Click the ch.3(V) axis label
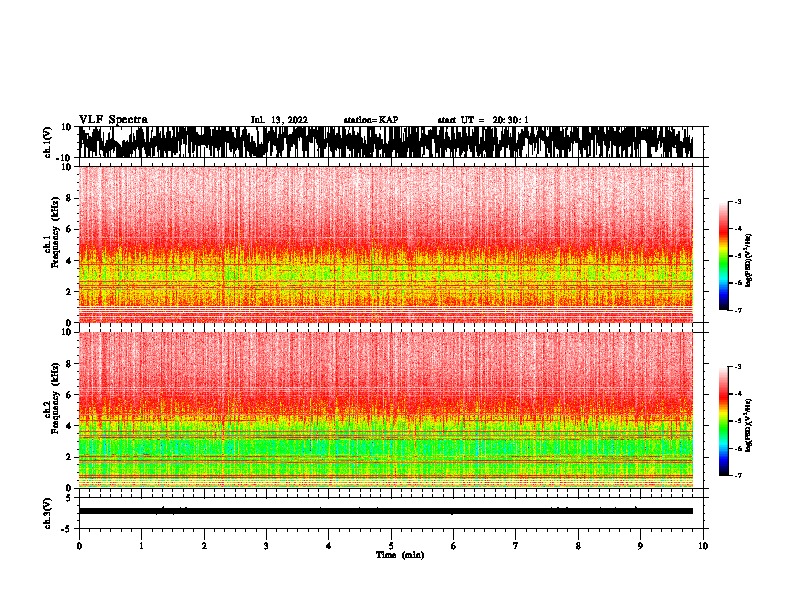This screenshot has width=792, height=612. pyautogui.click(x=49, y=513)
